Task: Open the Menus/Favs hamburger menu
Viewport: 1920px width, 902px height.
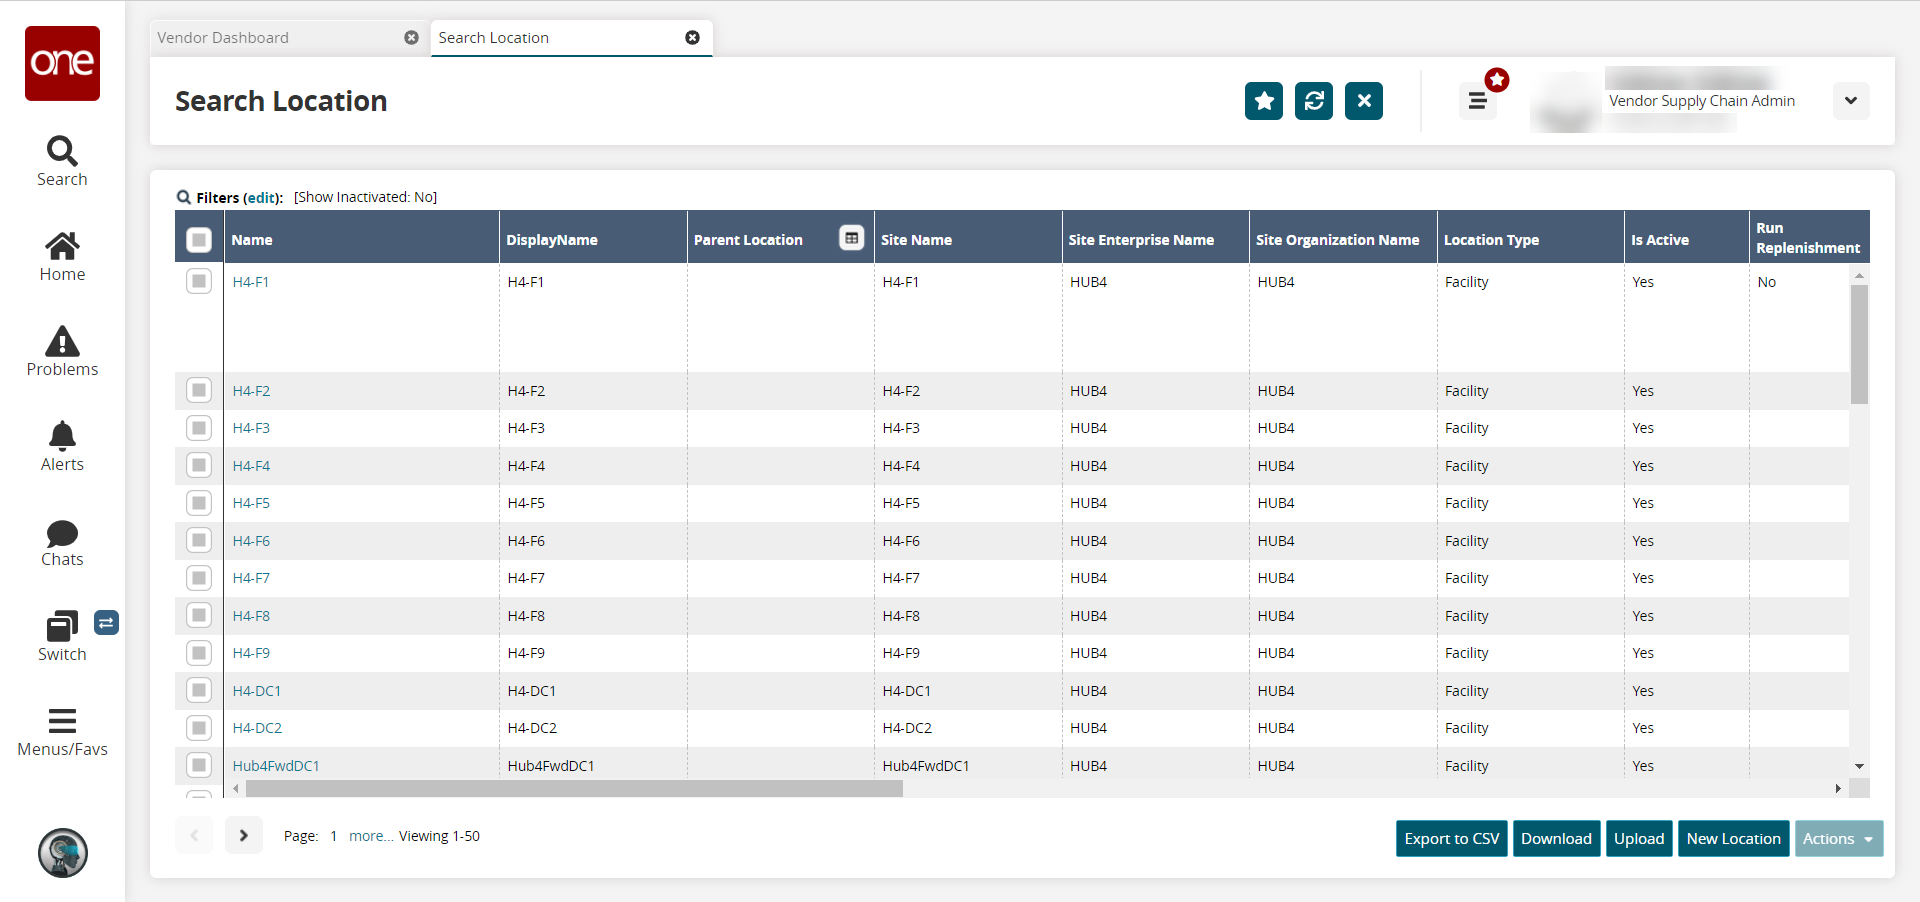Action: [62, 732]
